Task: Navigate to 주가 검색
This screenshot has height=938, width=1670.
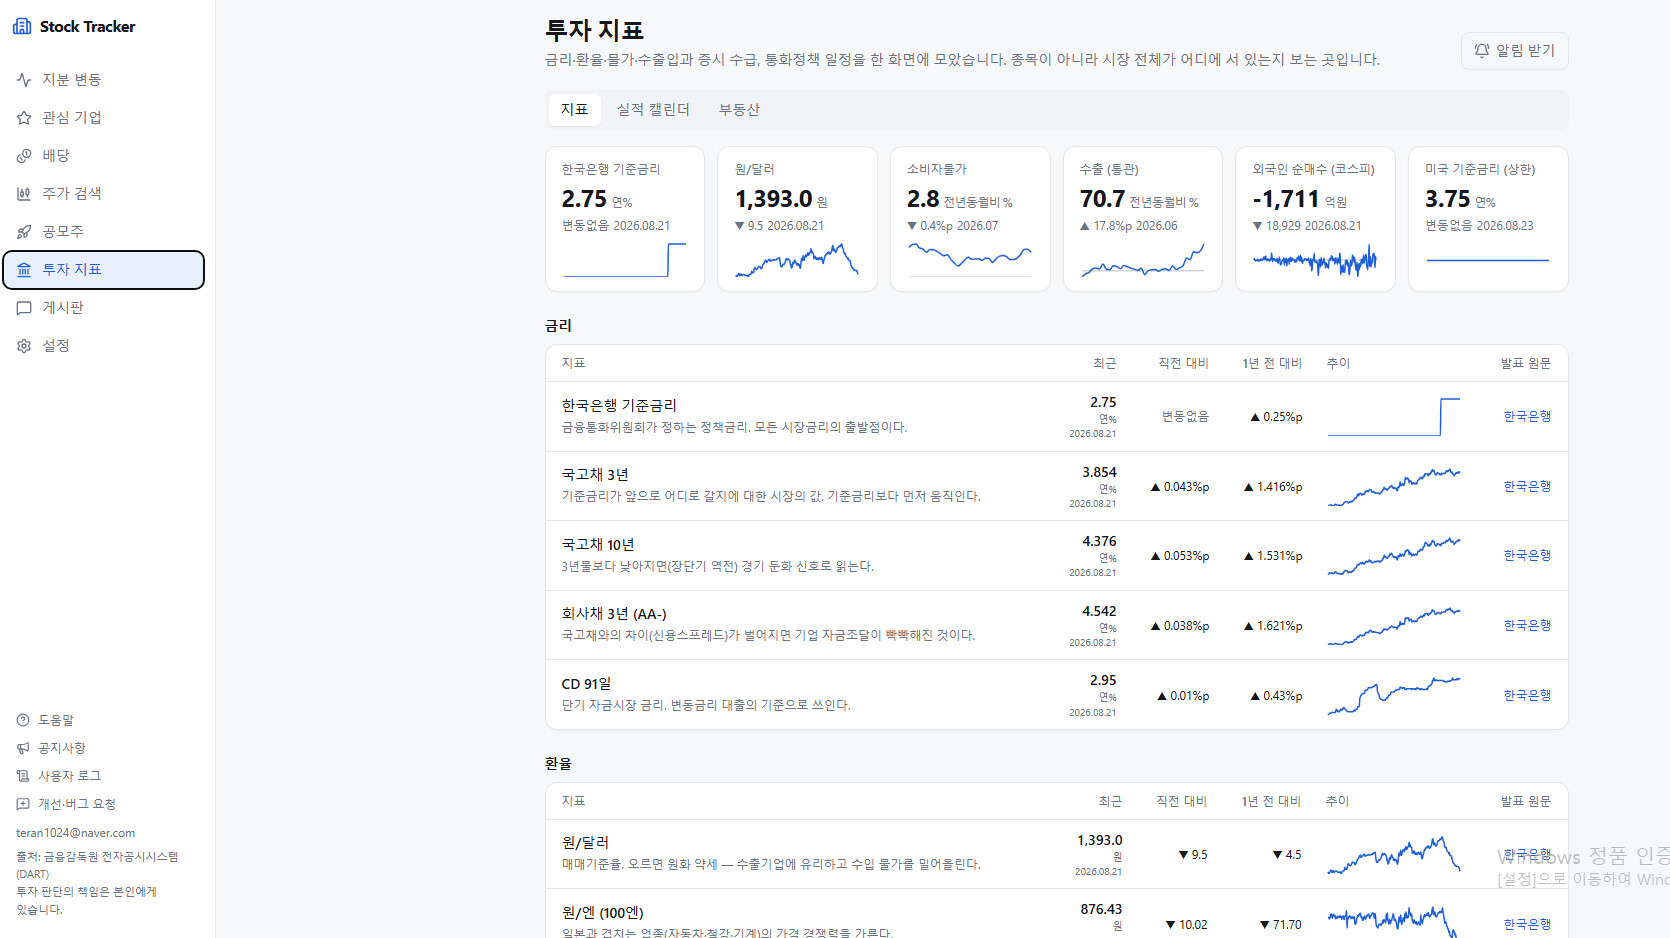Action: coord(104,194)
